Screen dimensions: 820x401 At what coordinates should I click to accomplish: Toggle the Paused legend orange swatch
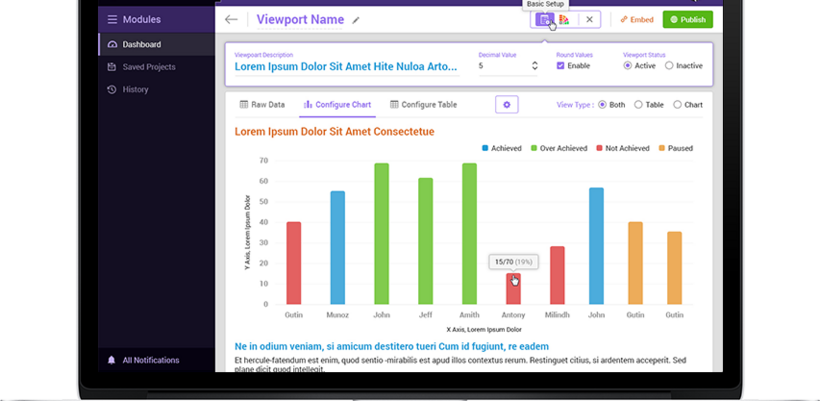click(x=662, y=148)
